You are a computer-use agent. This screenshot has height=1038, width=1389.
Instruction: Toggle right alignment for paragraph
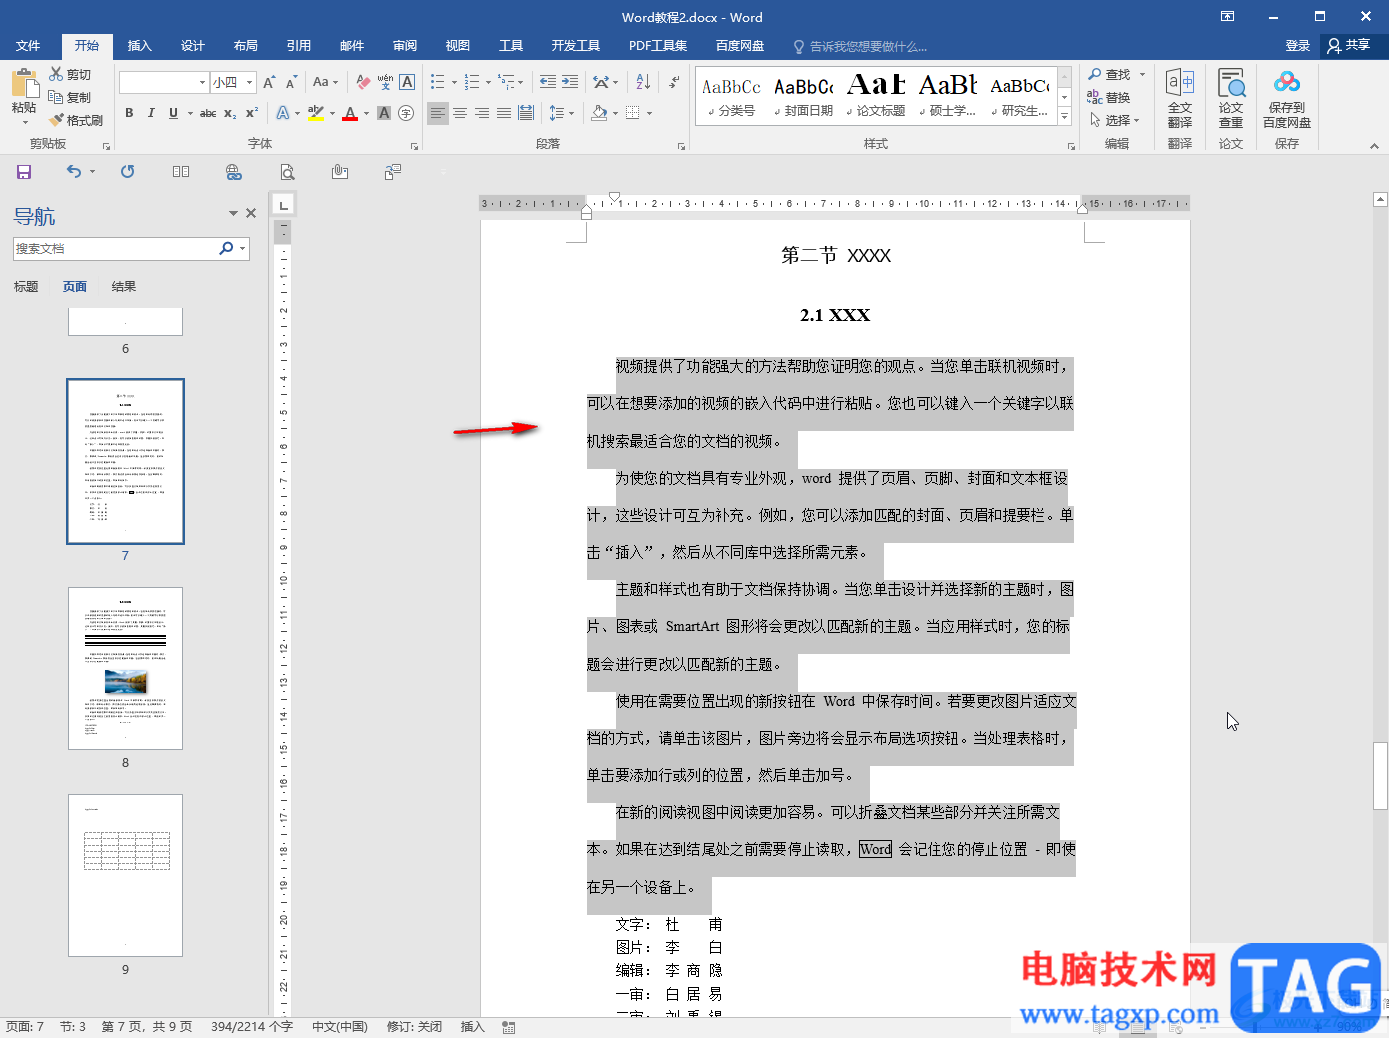[x=482, y=113]
